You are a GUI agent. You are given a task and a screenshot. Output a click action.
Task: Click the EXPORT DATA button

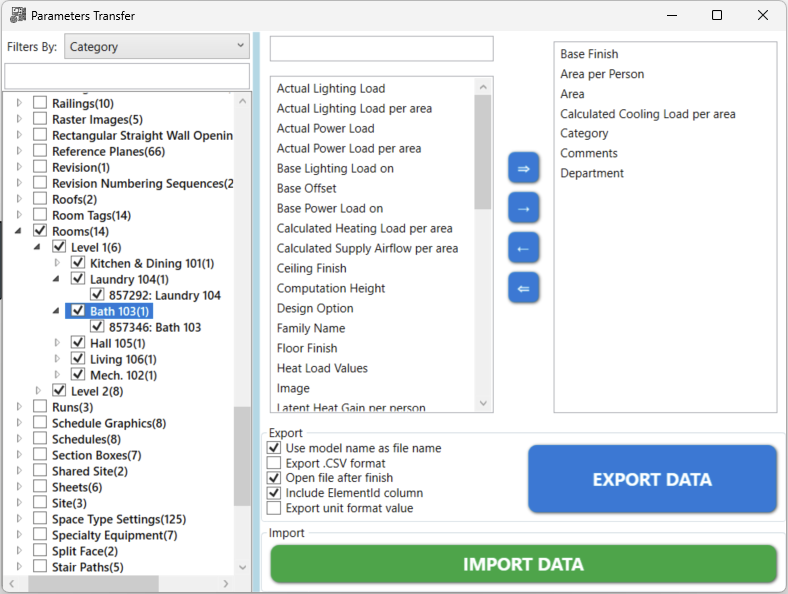652,479
